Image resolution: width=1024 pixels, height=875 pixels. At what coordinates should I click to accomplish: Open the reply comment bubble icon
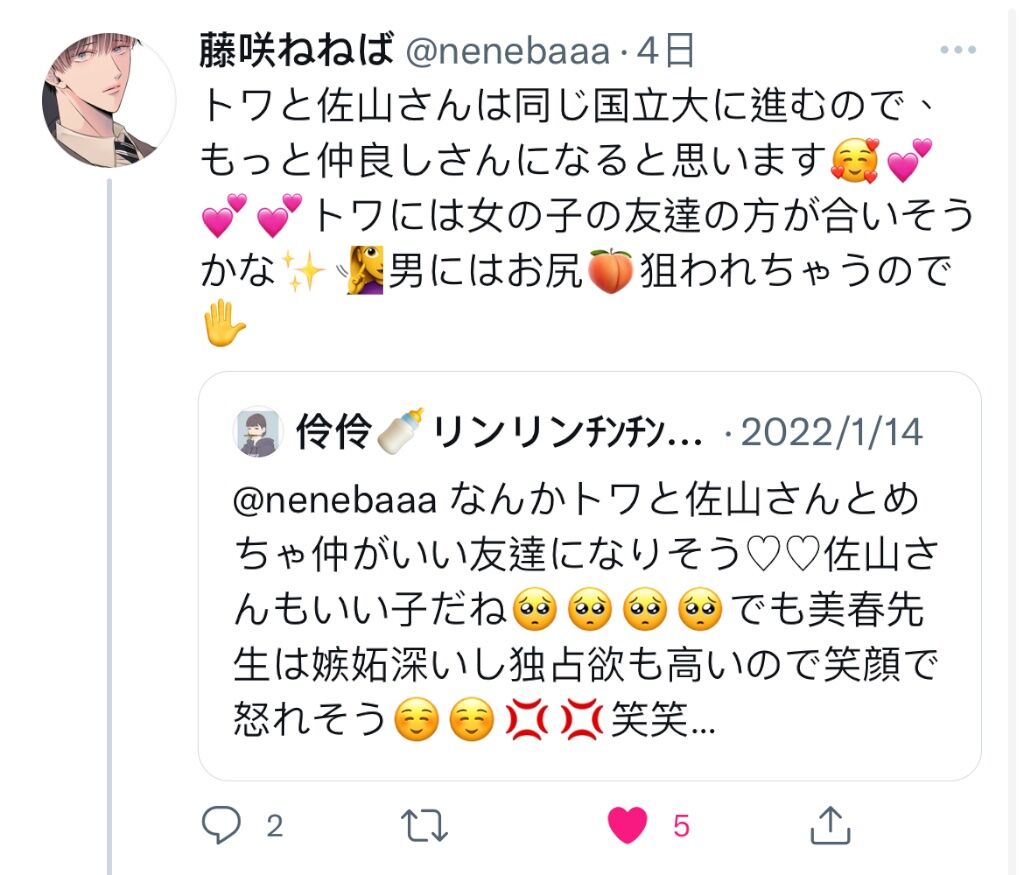(221, 825)
